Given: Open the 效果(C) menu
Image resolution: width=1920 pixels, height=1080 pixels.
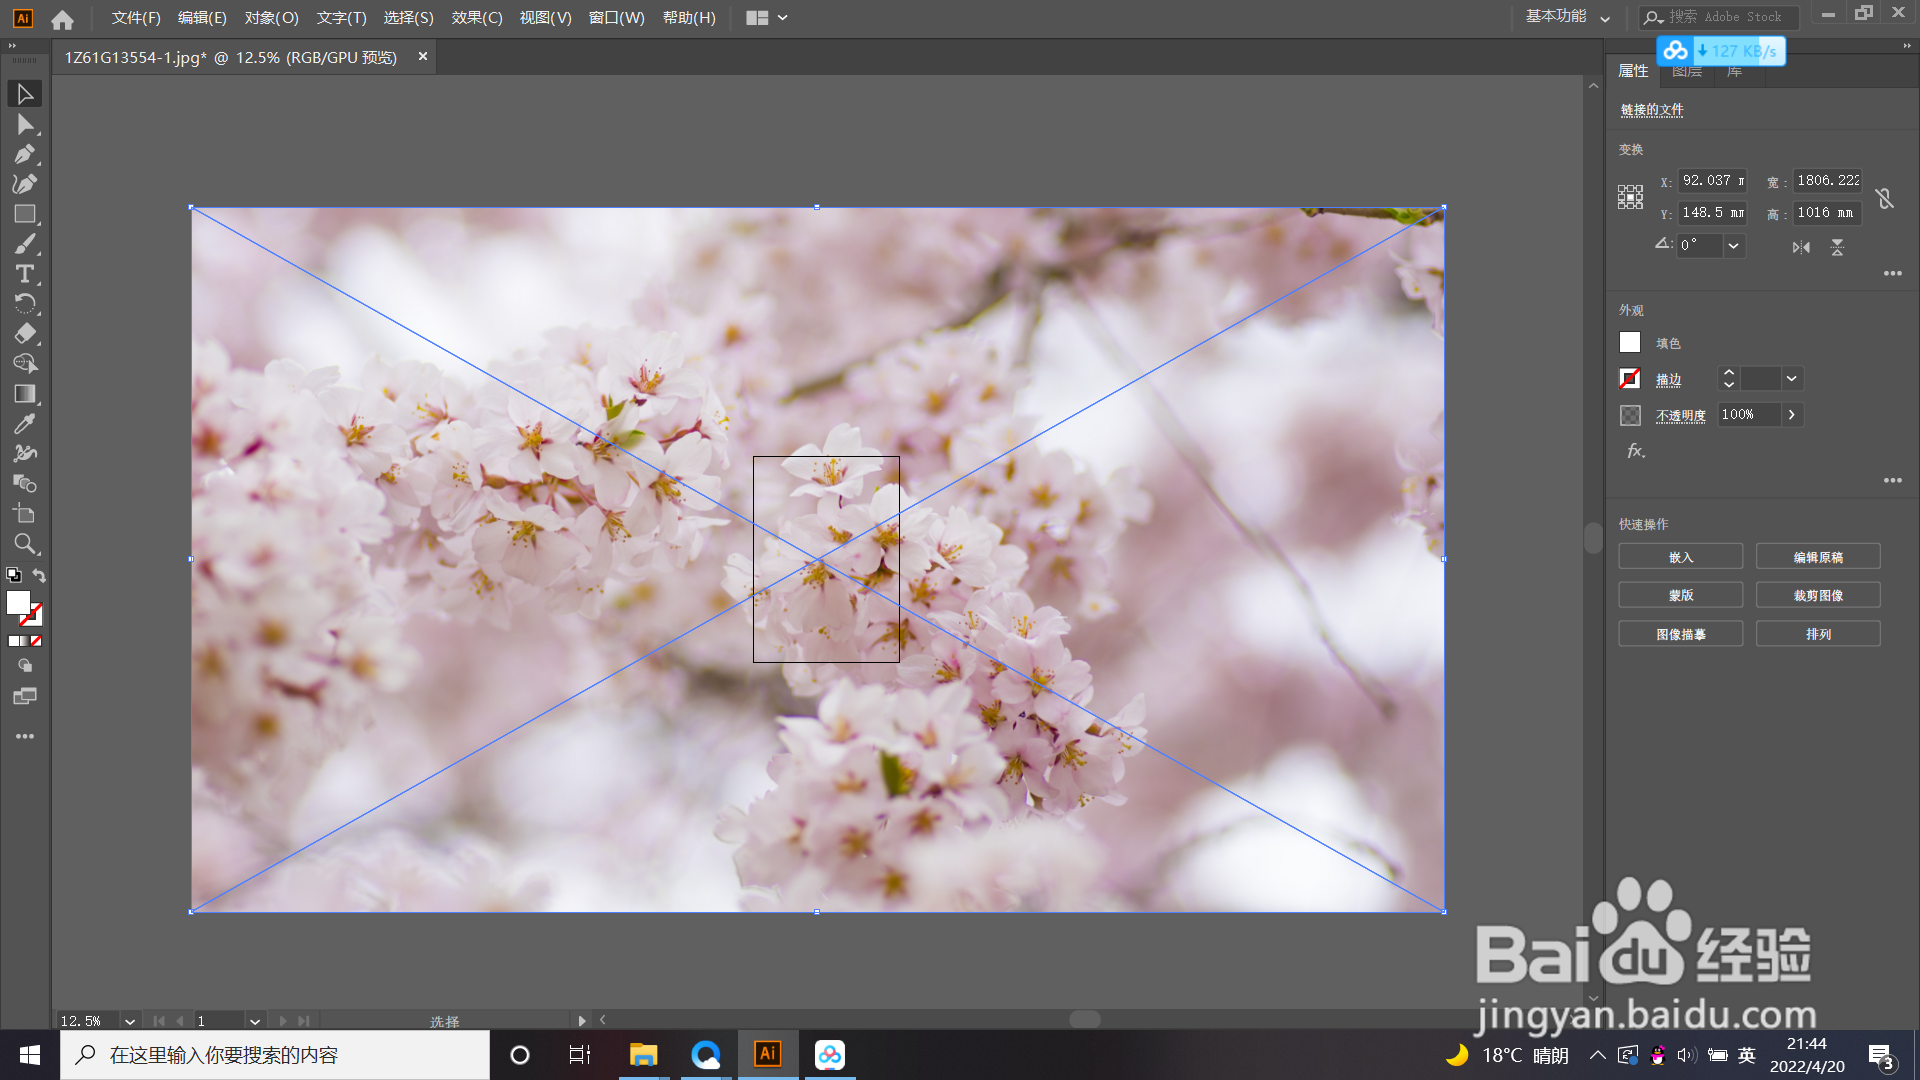Looking at the screenshot, I should coord(477,18).
